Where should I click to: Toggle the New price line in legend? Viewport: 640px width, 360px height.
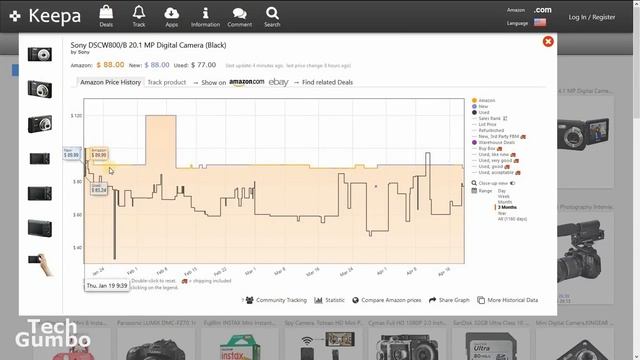[x=480, y=106]
